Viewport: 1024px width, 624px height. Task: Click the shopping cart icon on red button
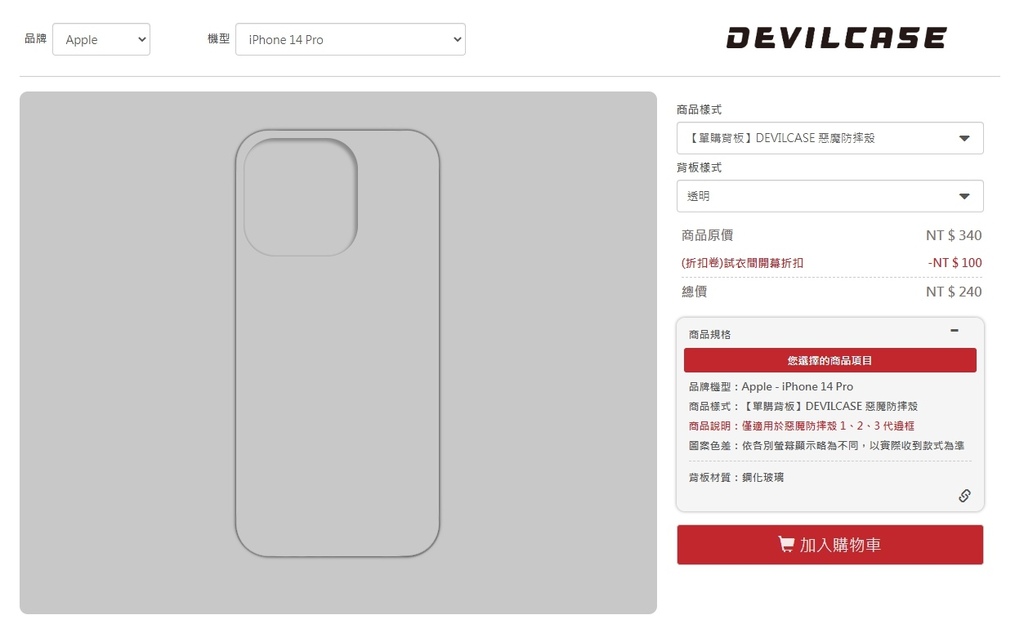point(786,544)
